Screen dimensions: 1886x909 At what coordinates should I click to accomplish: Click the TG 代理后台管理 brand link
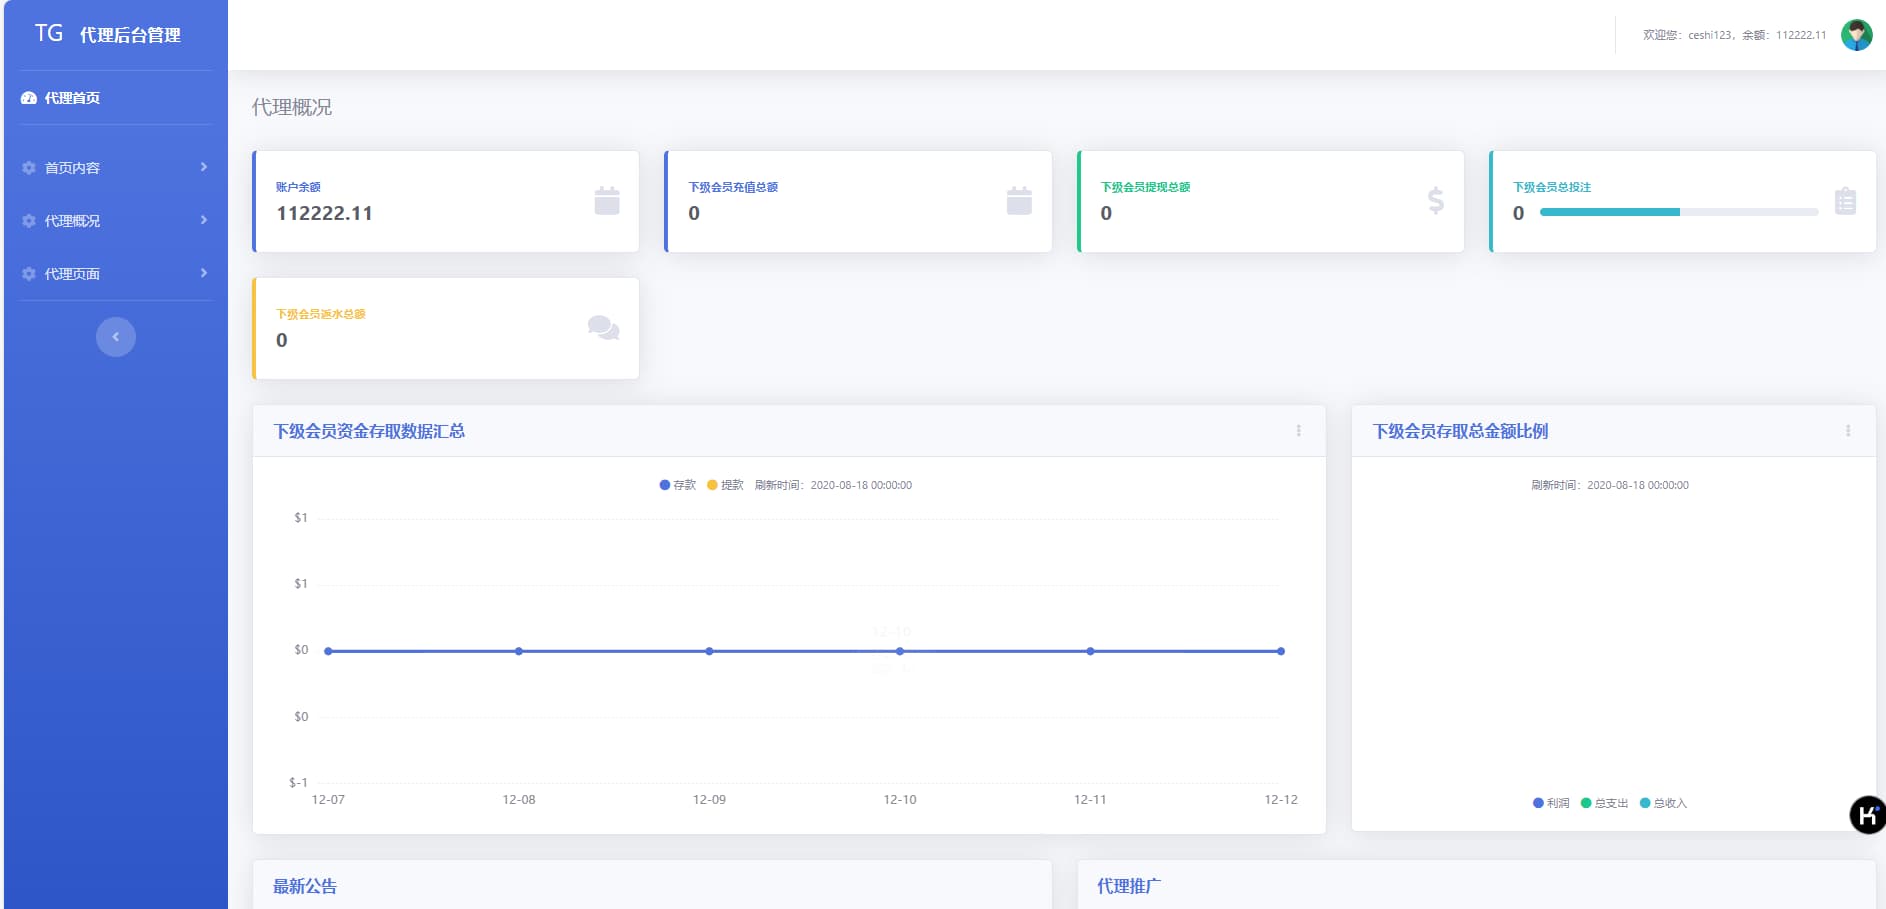[x=108, y=35]
